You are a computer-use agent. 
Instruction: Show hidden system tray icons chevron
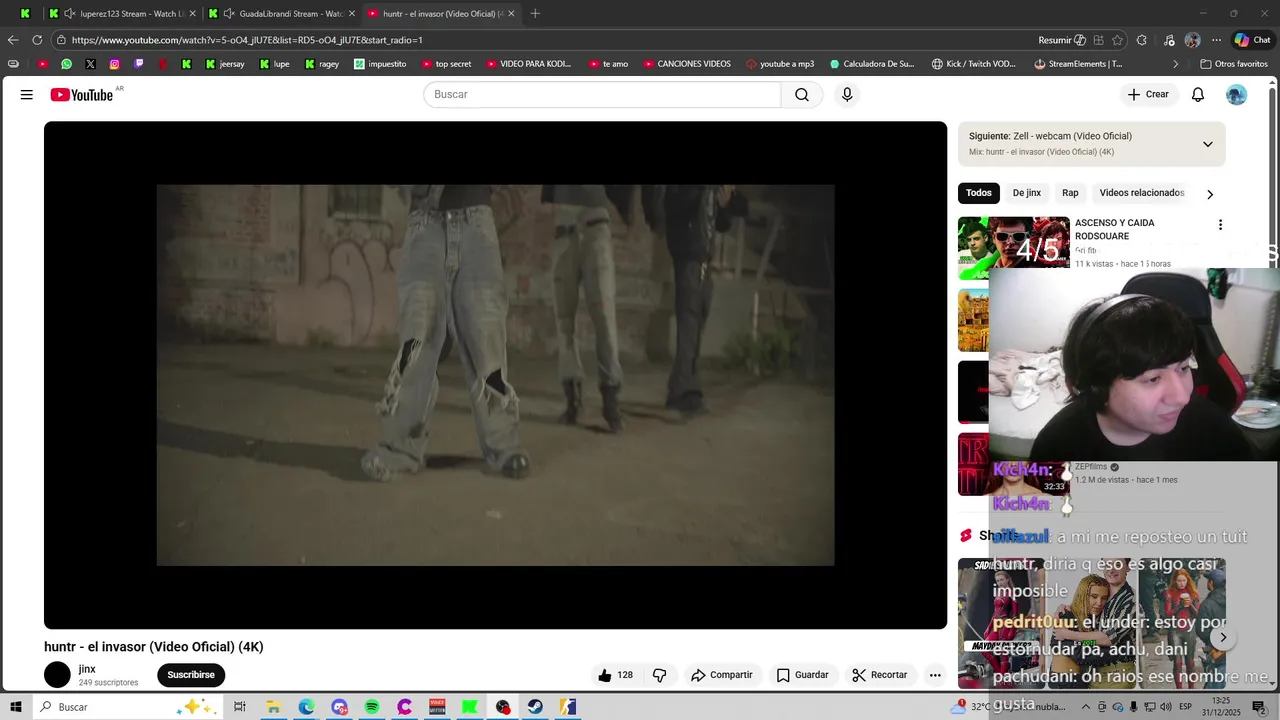(x=1086, y=707)
